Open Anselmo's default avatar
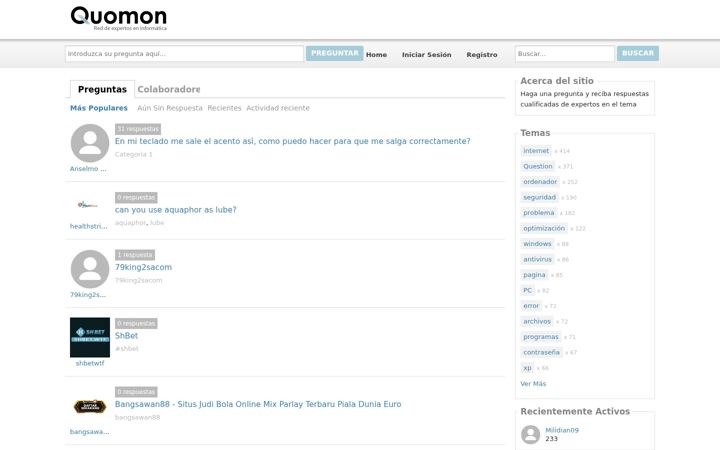The image size is (720, 450). tap(90, 143)
